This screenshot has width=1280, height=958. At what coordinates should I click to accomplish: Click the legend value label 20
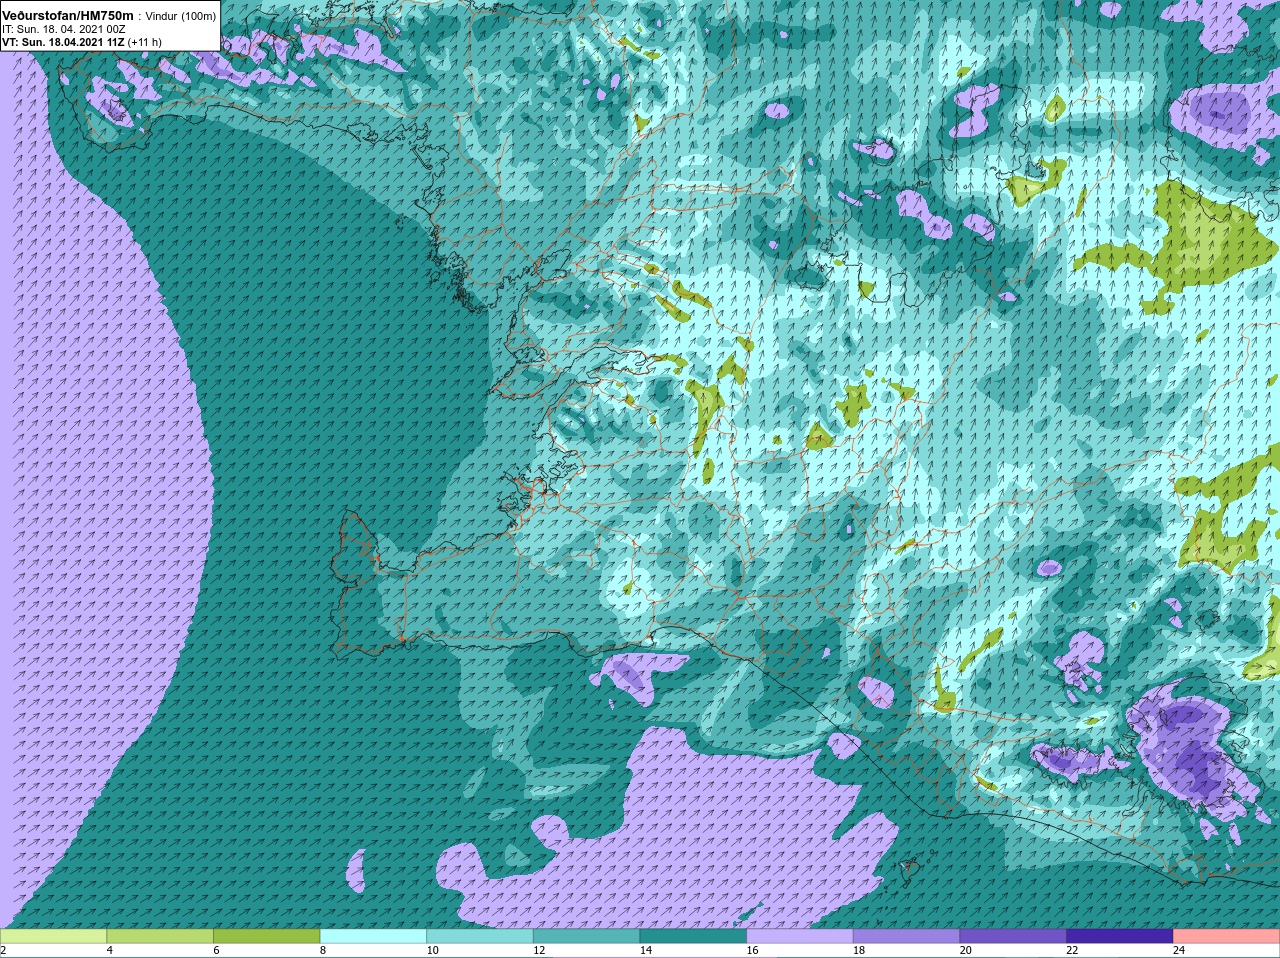966,951
